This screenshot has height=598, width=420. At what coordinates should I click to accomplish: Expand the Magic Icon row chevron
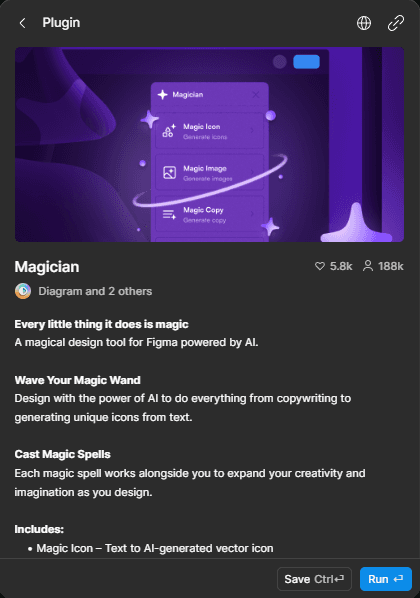(253, 130)
